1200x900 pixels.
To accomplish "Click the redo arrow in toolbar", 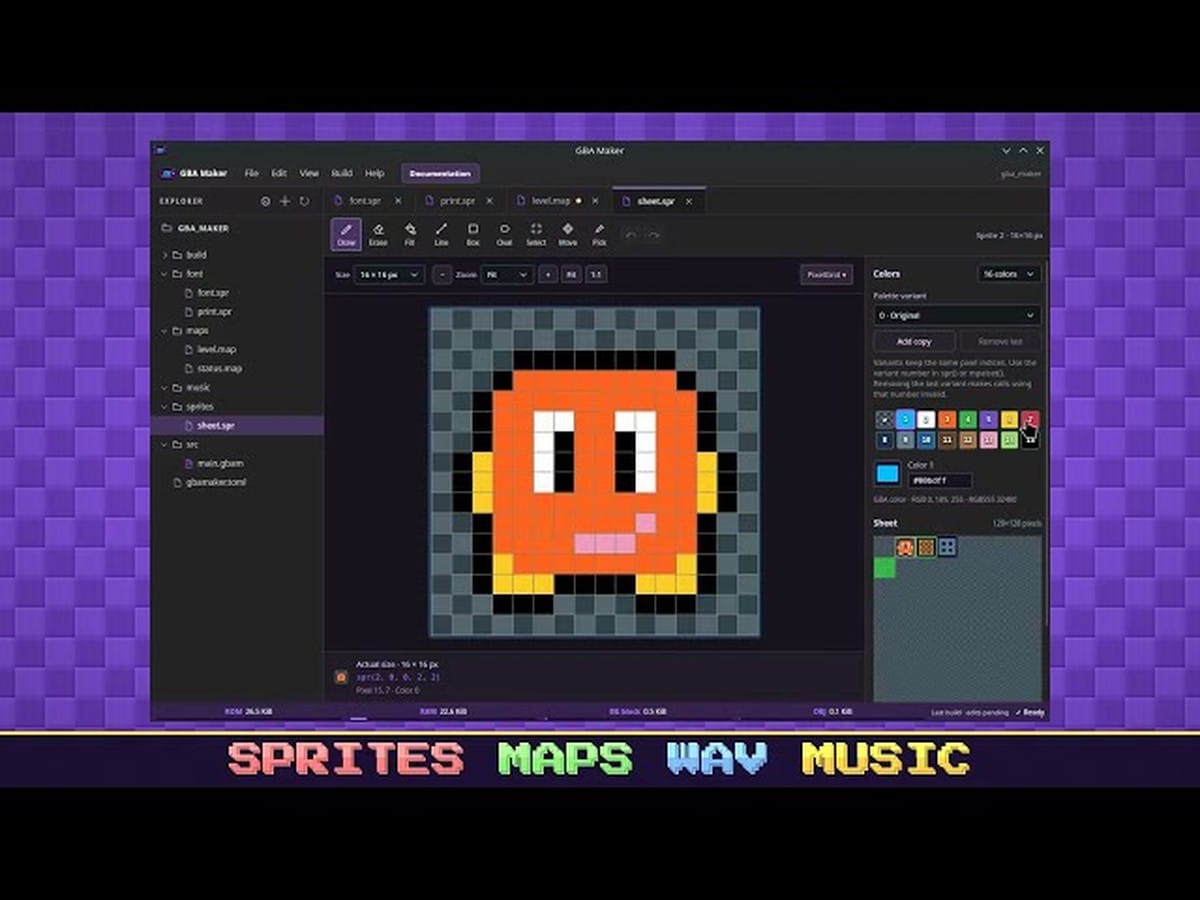I will click(653, 235).
